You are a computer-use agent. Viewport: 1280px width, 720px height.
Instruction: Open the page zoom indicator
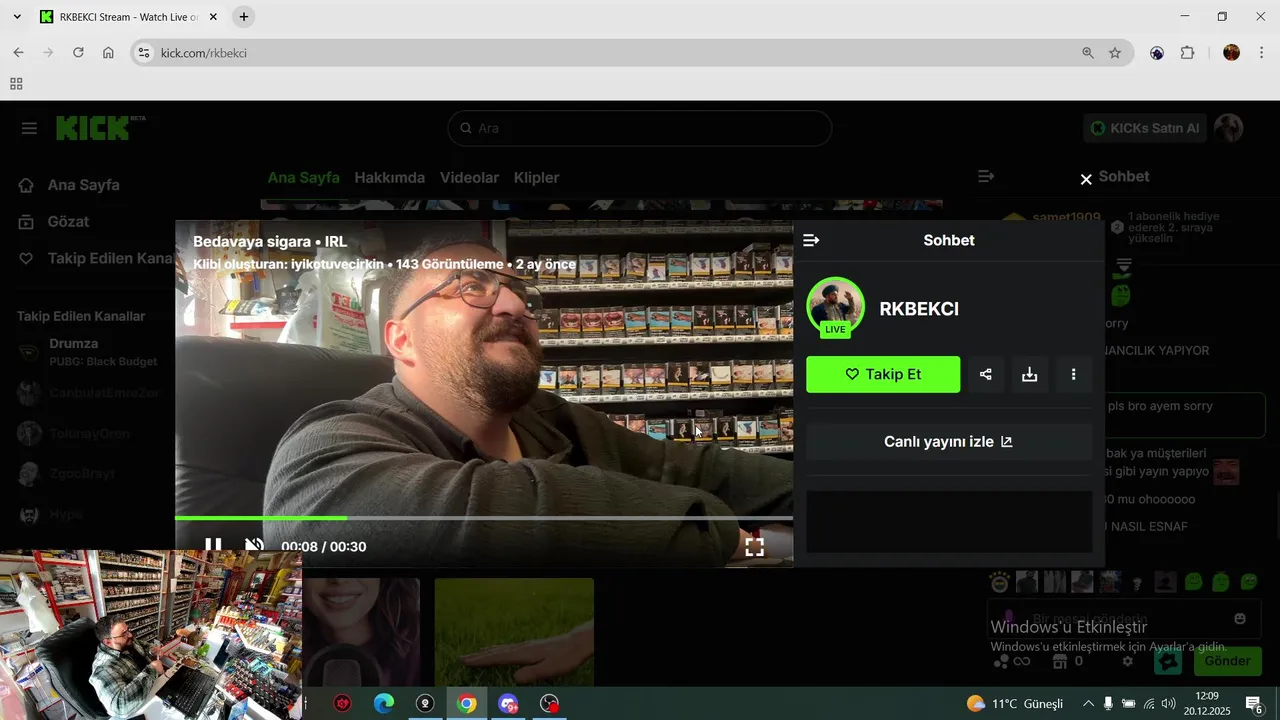tap(1088, 53)
